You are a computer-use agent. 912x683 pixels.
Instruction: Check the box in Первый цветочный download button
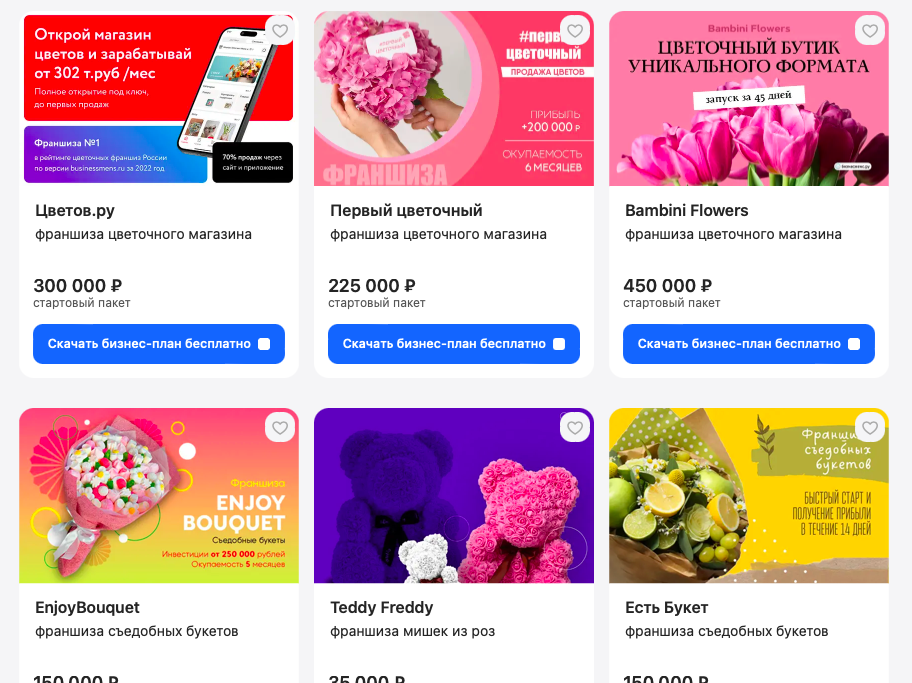tap(559, 344)
